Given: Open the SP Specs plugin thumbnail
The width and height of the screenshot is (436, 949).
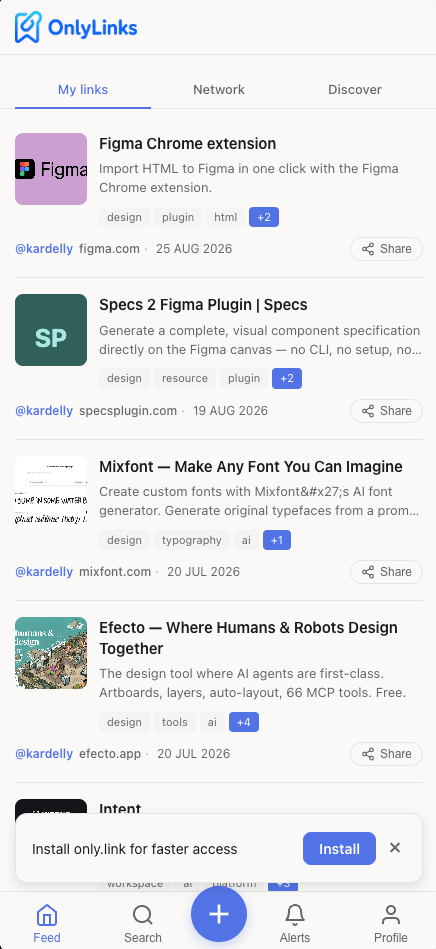Looking at the screenshot, I should tap(51, 330).
